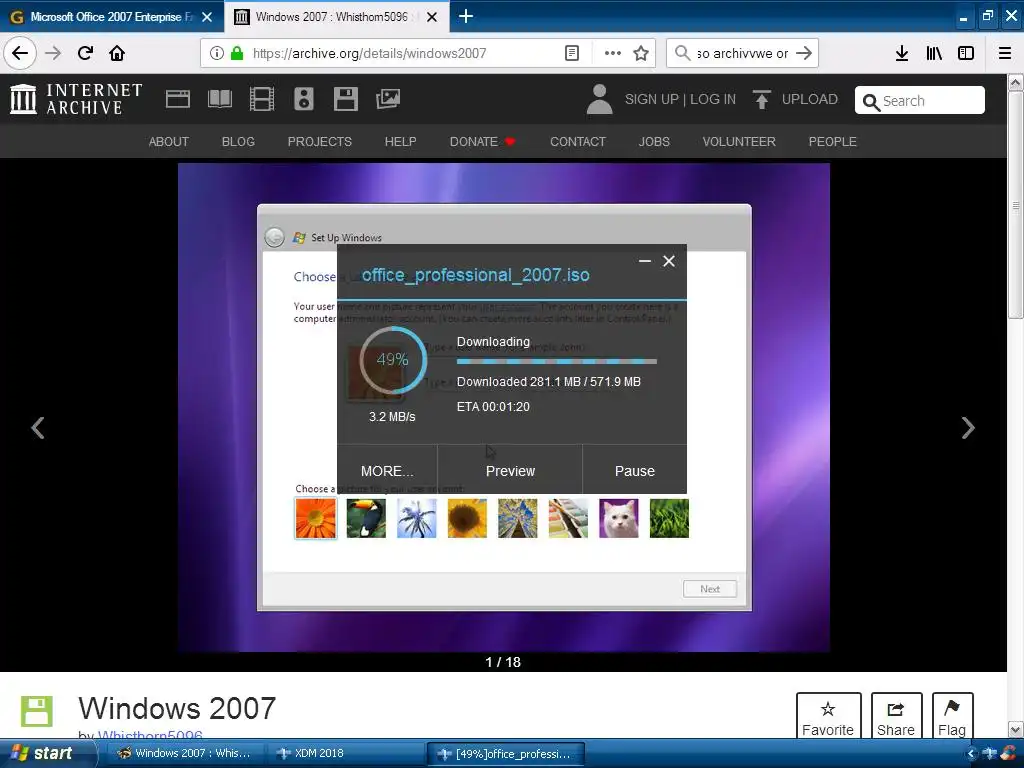Click the UPLOAD arrow button

(795, 99)
